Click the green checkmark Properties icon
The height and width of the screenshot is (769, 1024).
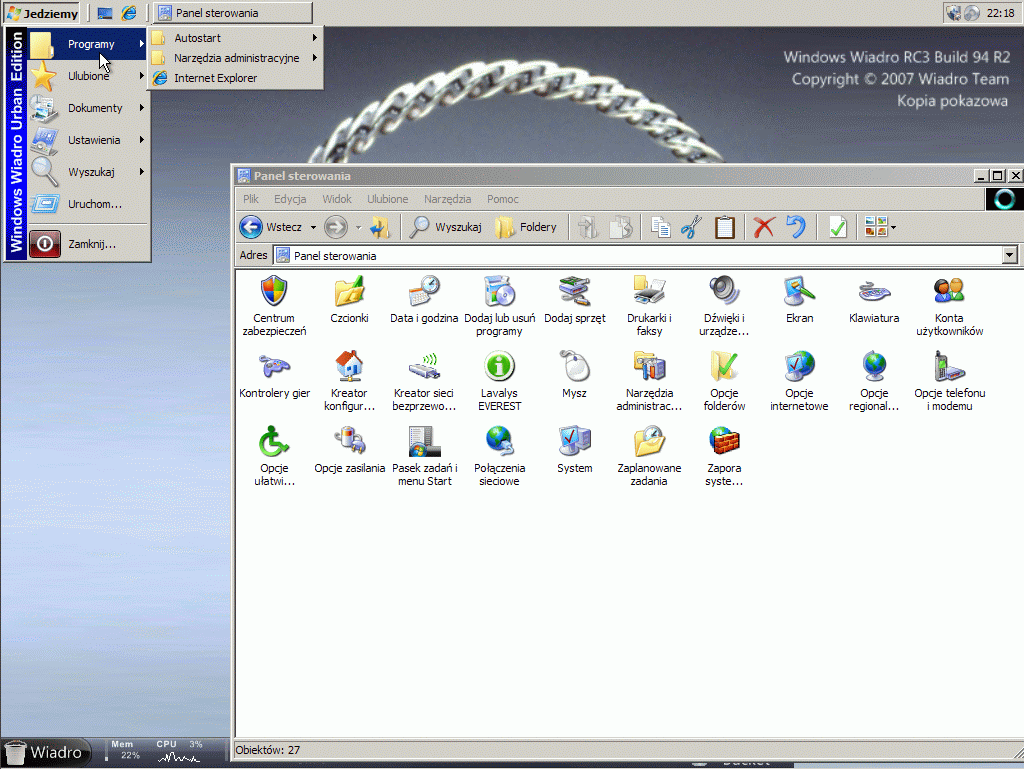[x=837, y=227]
